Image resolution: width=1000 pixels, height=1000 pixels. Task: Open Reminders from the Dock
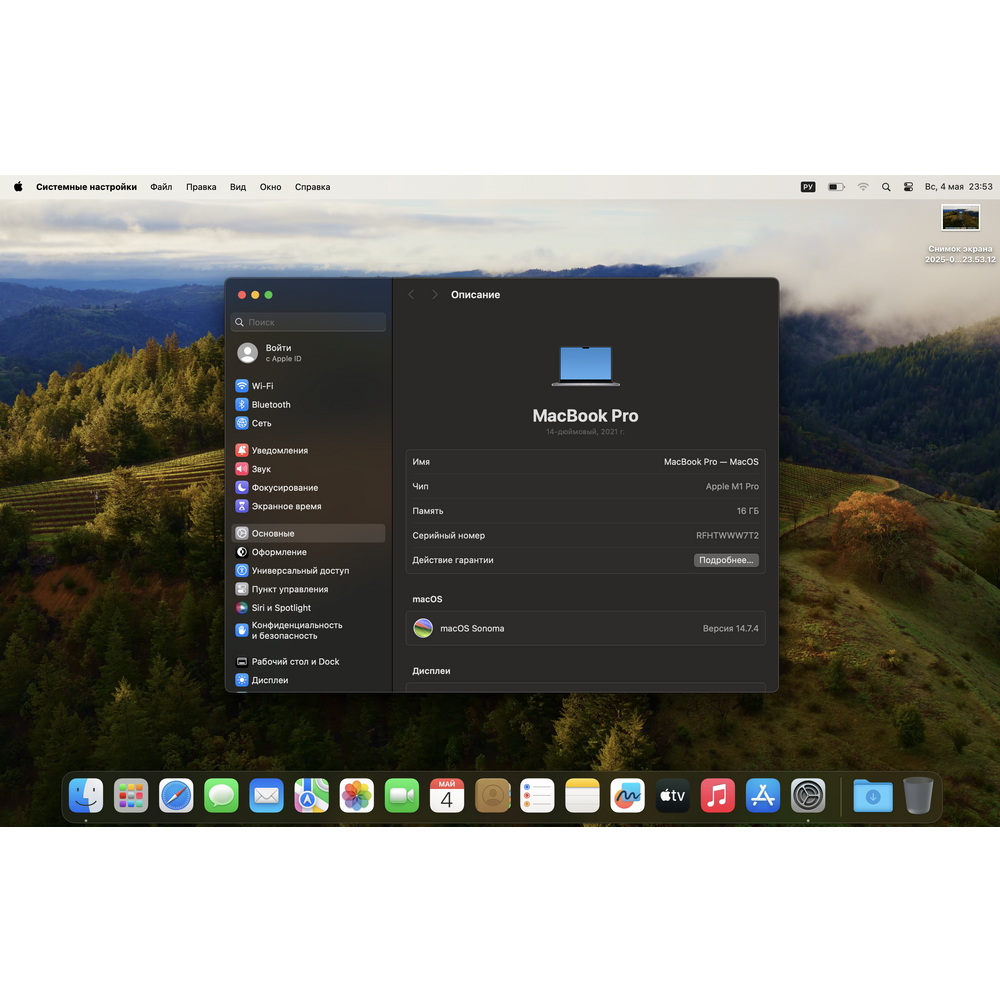click(537, 795)
